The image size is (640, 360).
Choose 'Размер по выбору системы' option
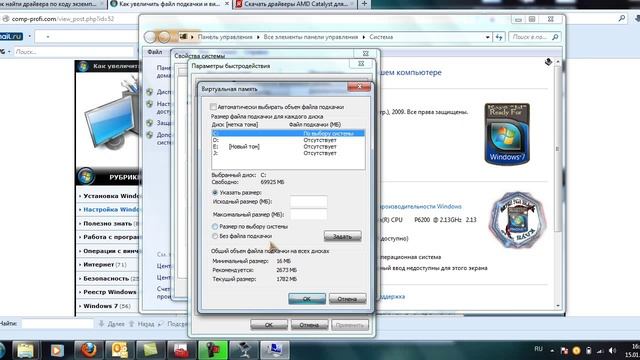pos(215,227)
